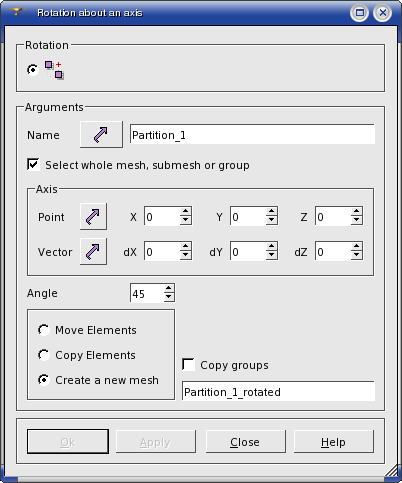Click the Name selection arrow button
This screenshot has height=483, width=402.
(x=101, y=135)
